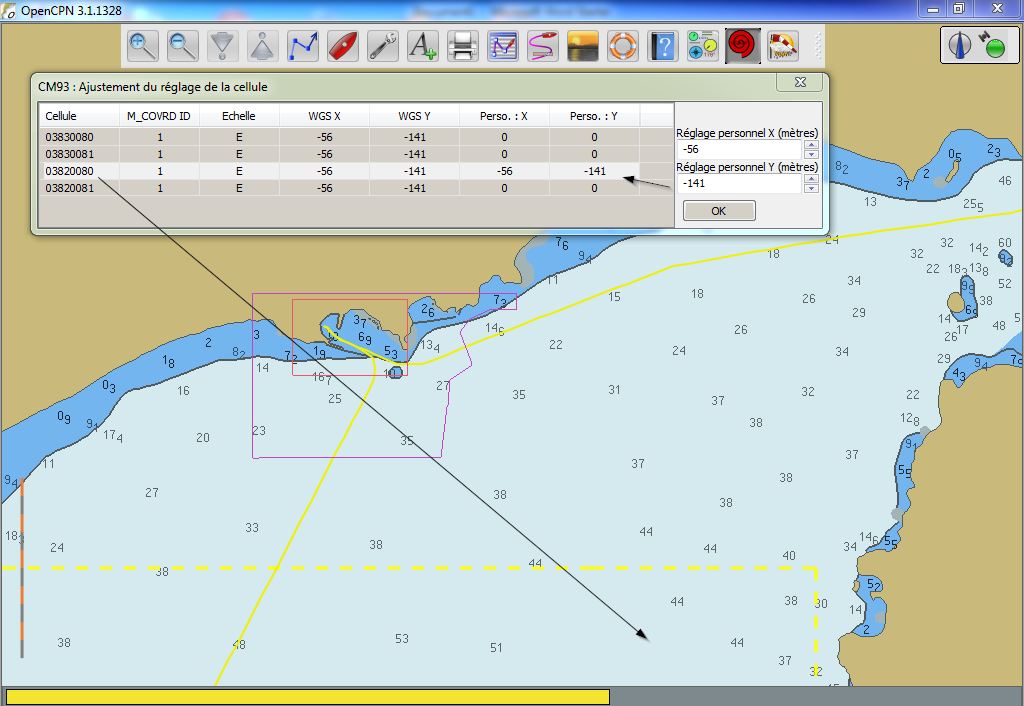
Task: Click the WGS X column header
Action: (x=325, y=116)
